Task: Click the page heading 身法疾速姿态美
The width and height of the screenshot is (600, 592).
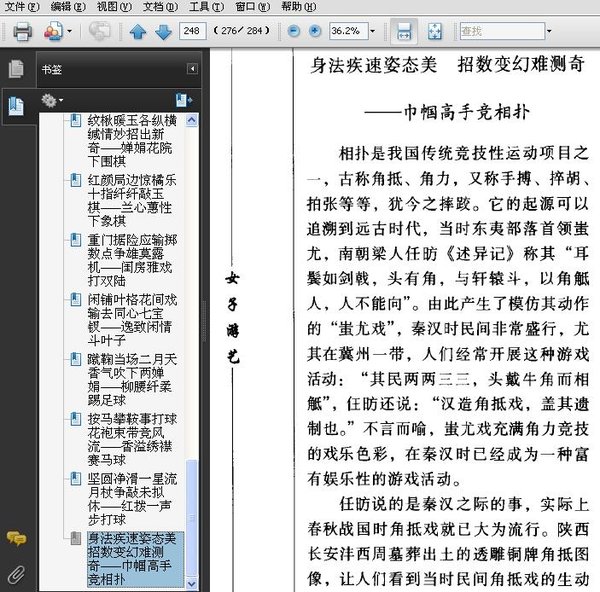Action: coord(373,65)
